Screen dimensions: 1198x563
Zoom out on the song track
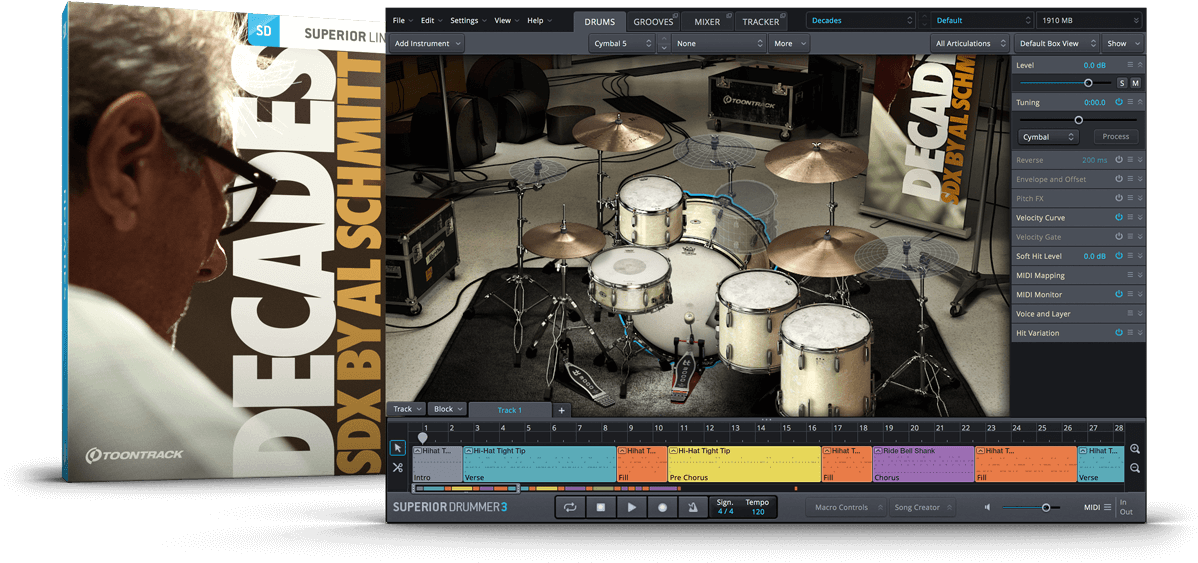click(x=1135, y=468)
